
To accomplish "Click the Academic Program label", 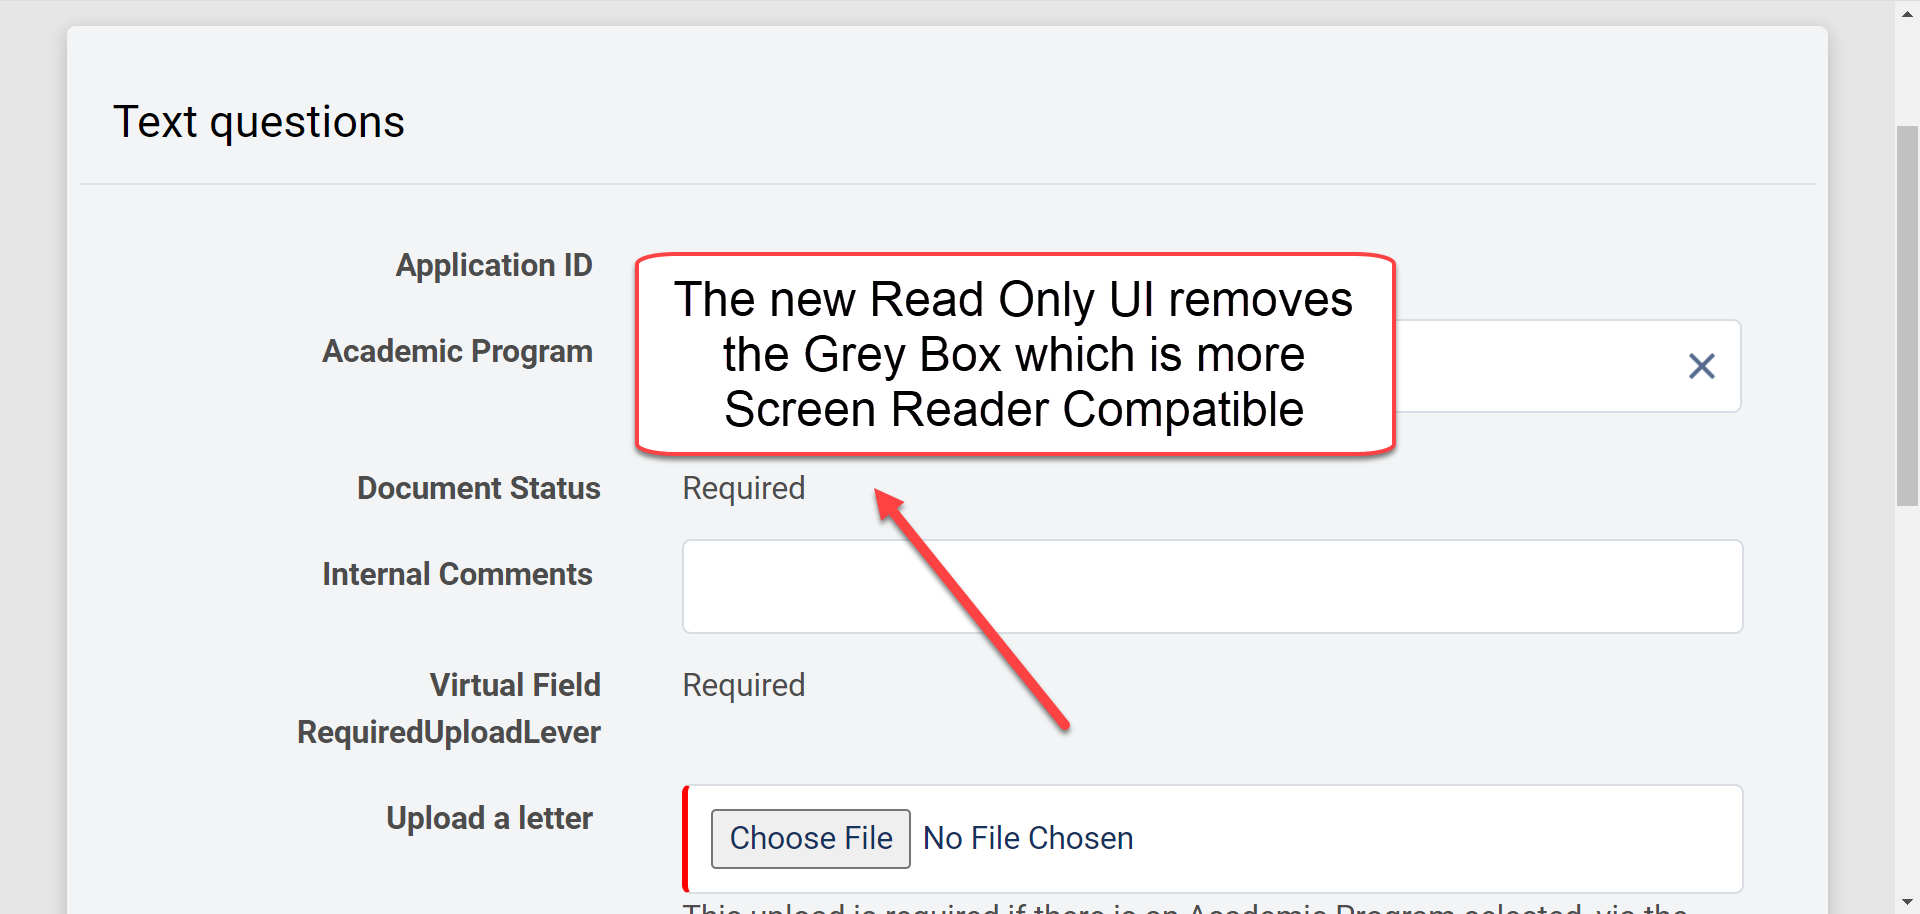I will click(457, 351).
